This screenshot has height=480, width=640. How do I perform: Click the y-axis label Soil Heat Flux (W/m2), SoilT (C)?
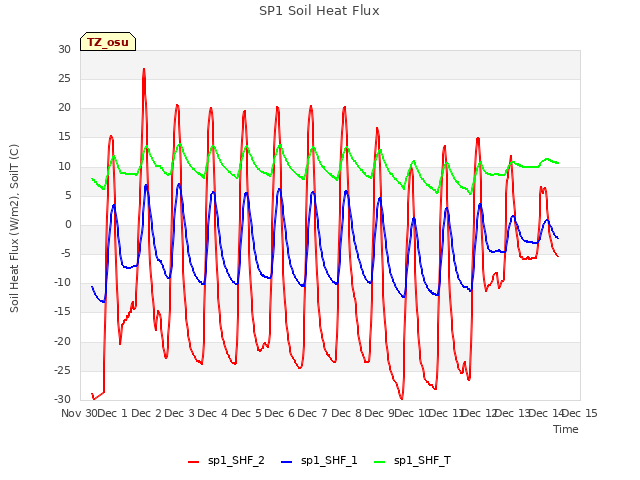click(14, 228)
